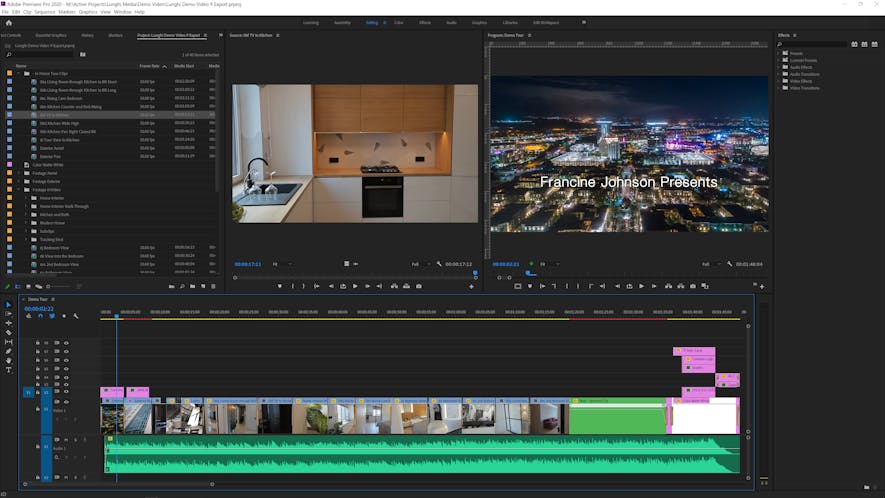Toggle timeline snapping magnet icon
Screen dimensions: 885x498
[x=40, y=316]
